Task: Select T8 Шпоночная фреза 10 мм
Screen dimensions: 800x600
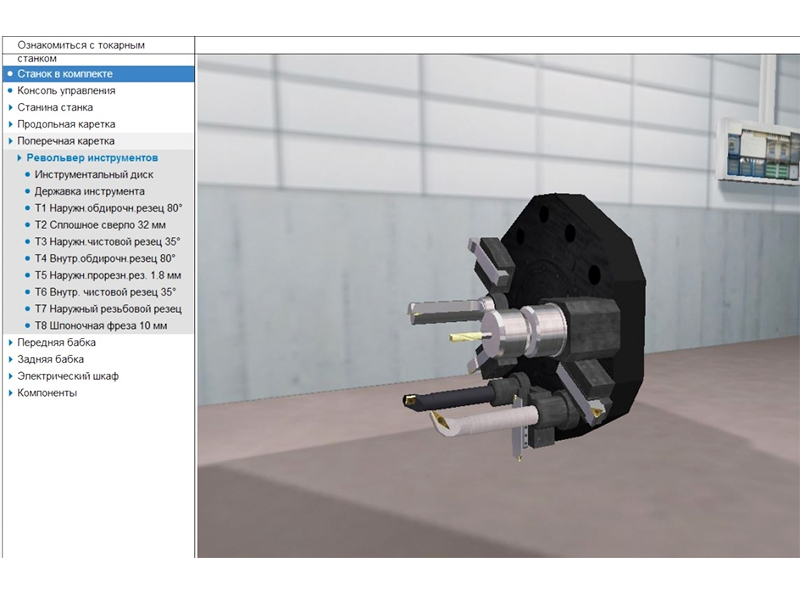Action: tap(101, 326)
